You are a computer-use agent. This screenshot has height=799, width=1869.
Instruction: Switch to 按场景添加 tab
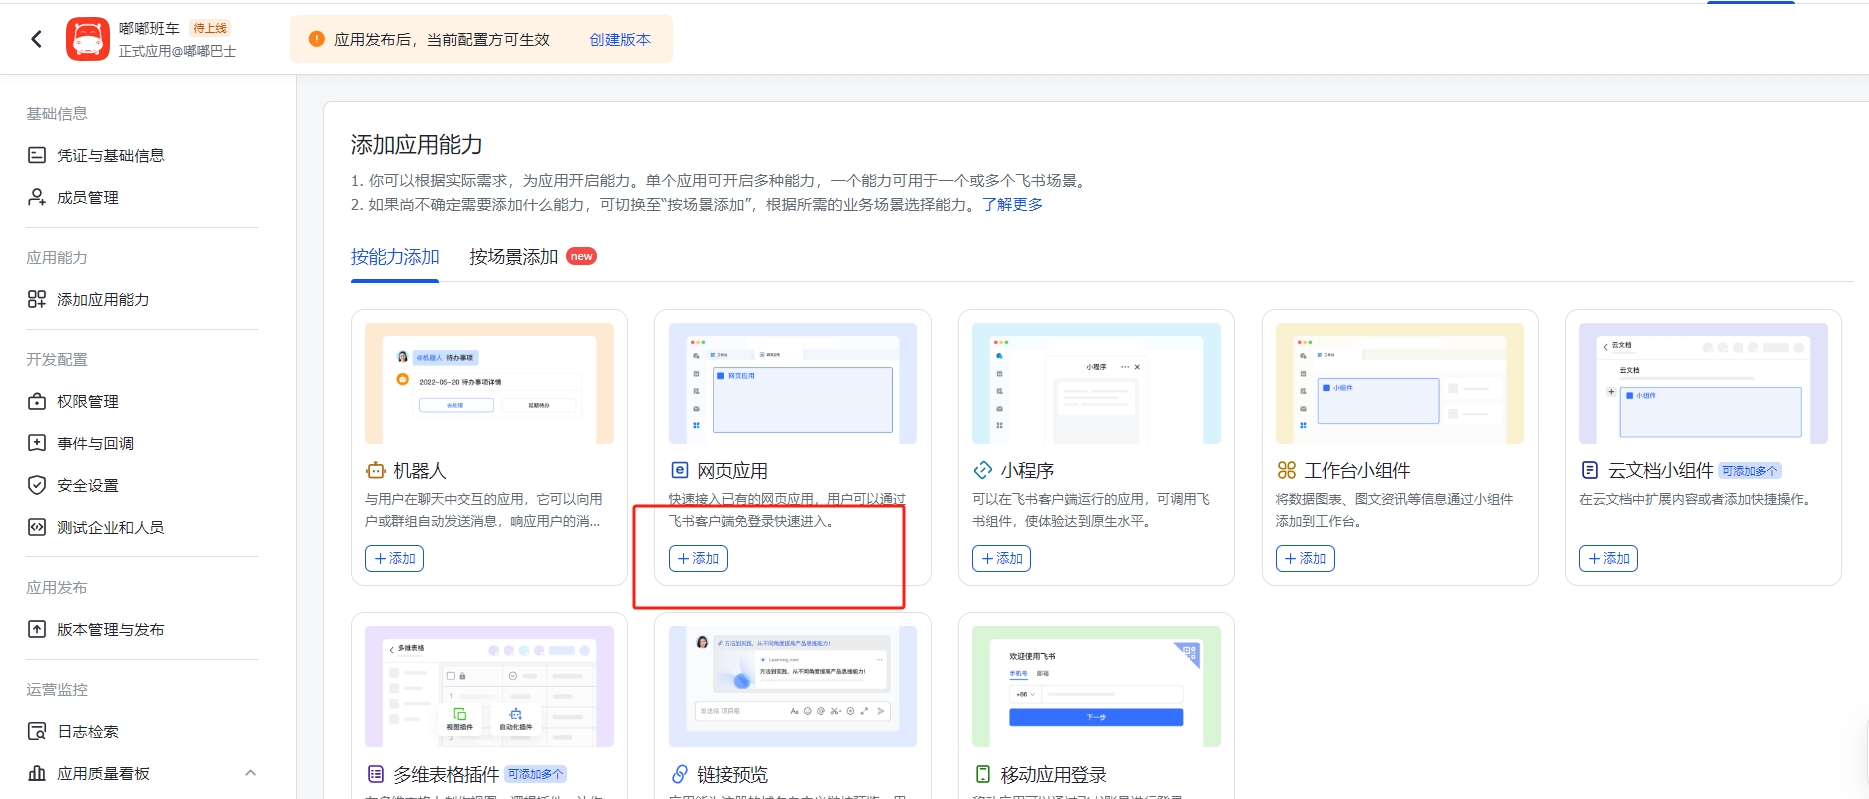click(514, 257)
